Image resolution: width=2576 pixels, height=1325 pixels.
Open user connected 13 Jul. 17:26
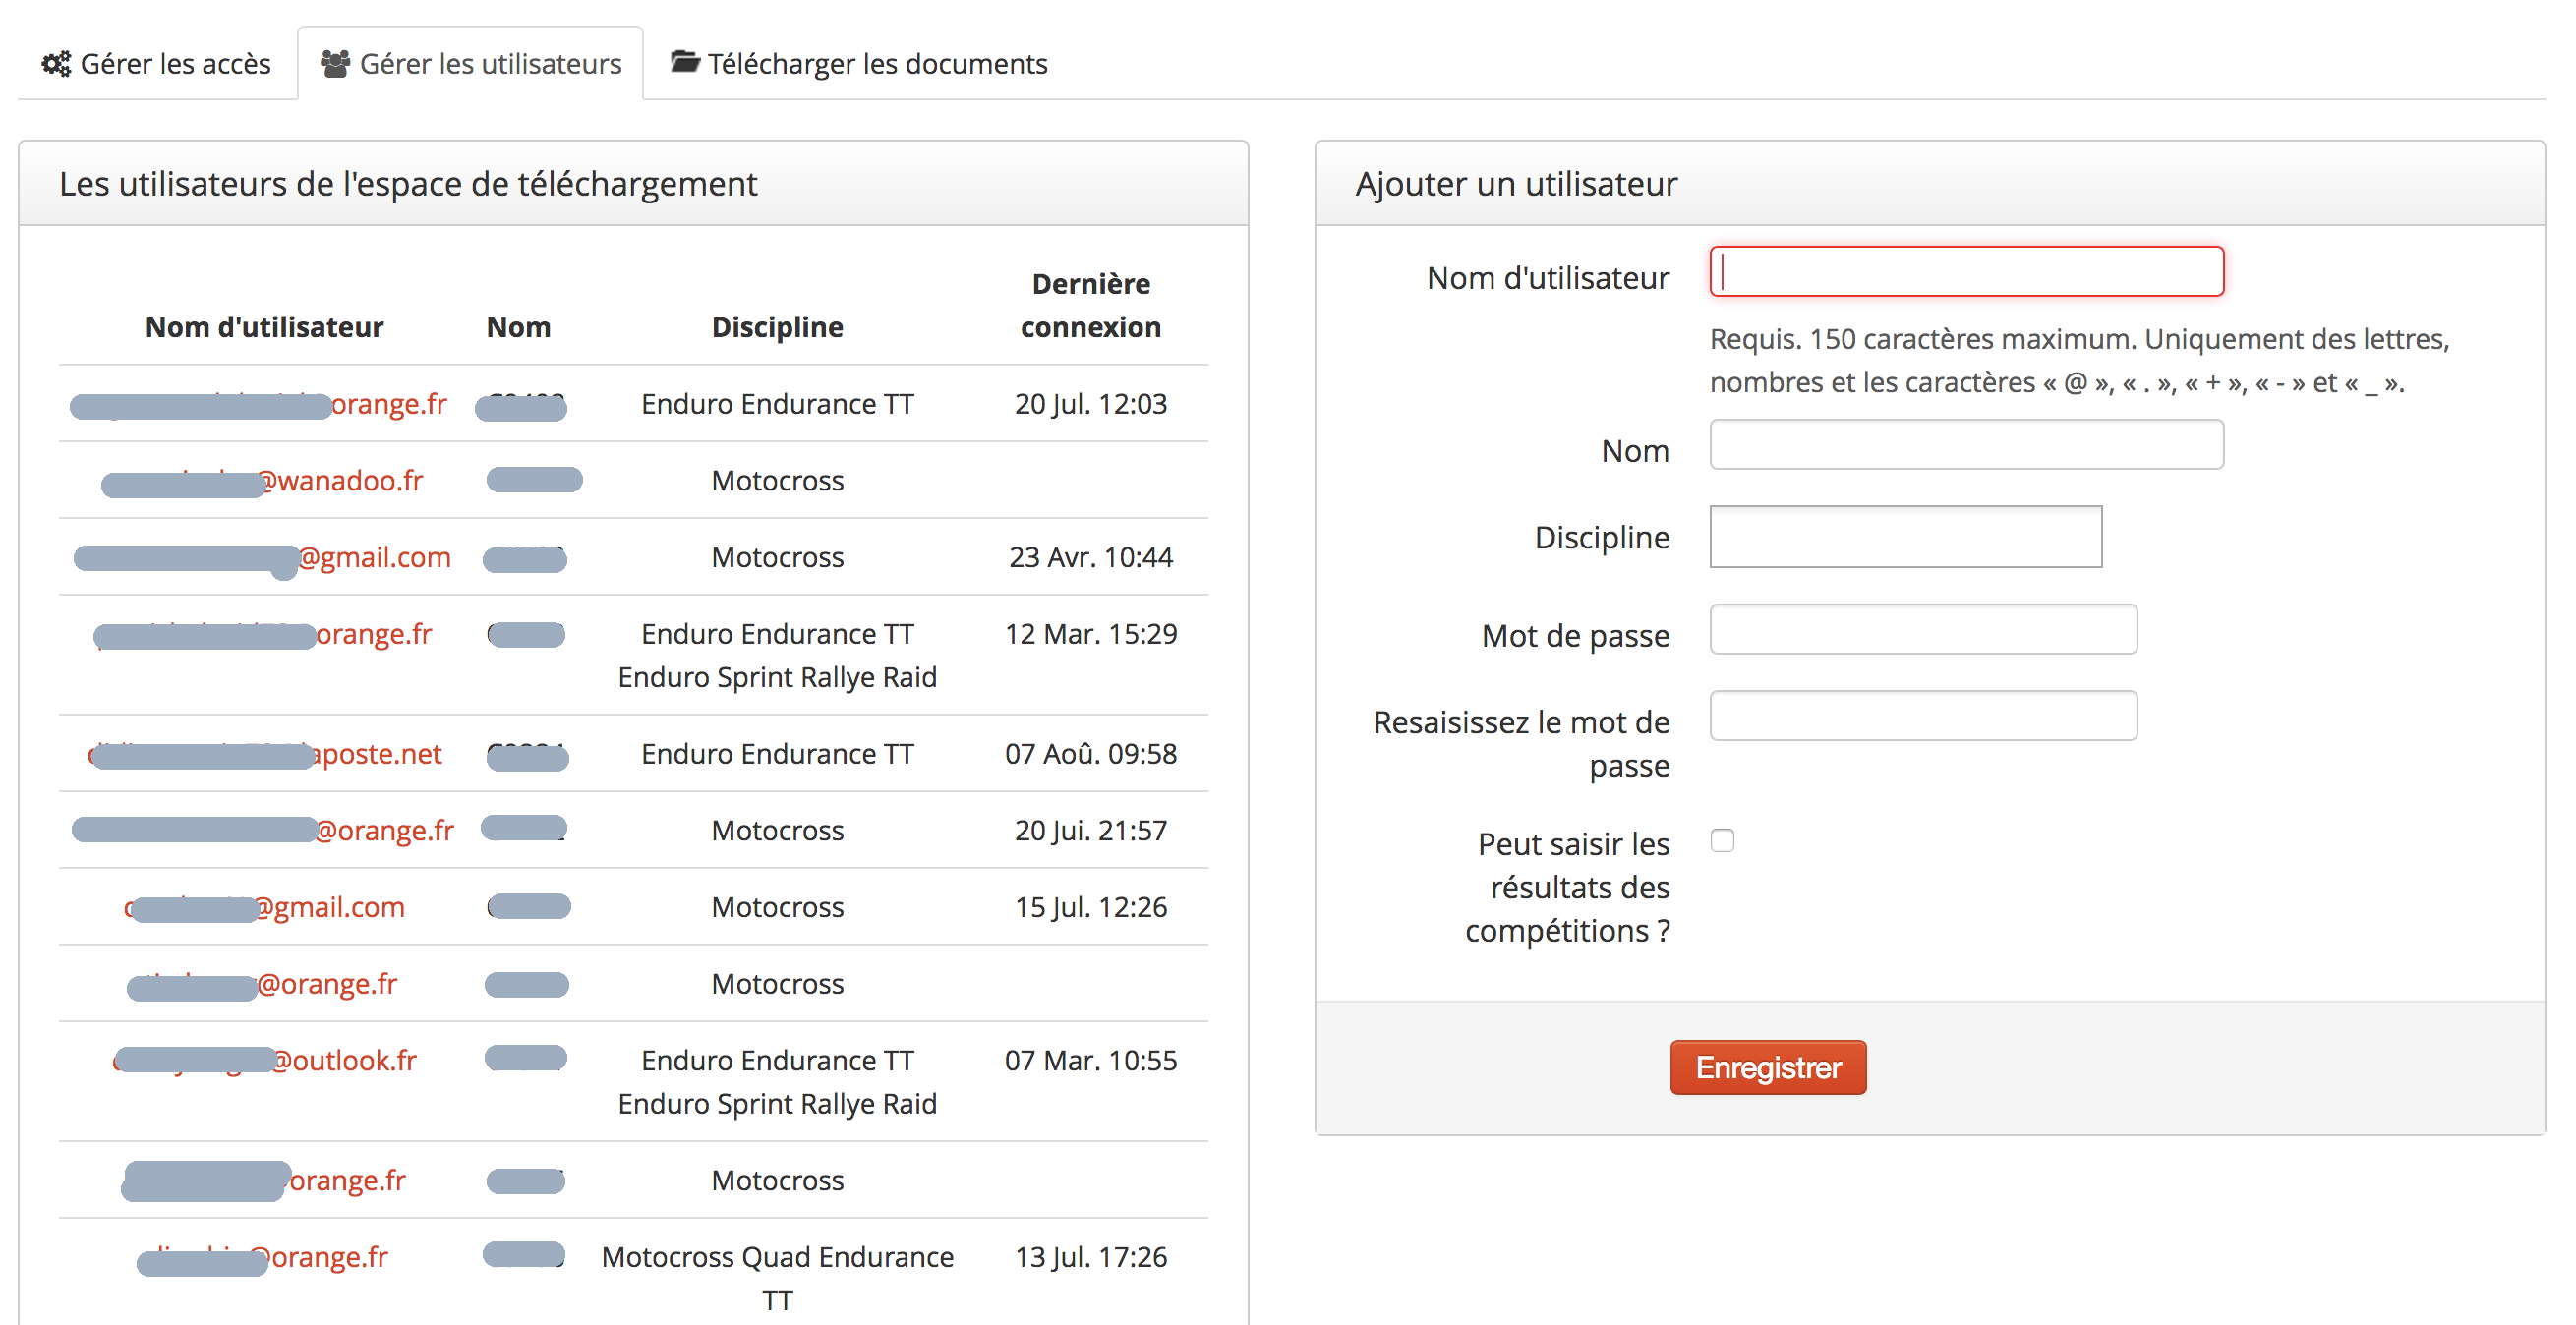pyautogui.click(x=262, y=1258)
